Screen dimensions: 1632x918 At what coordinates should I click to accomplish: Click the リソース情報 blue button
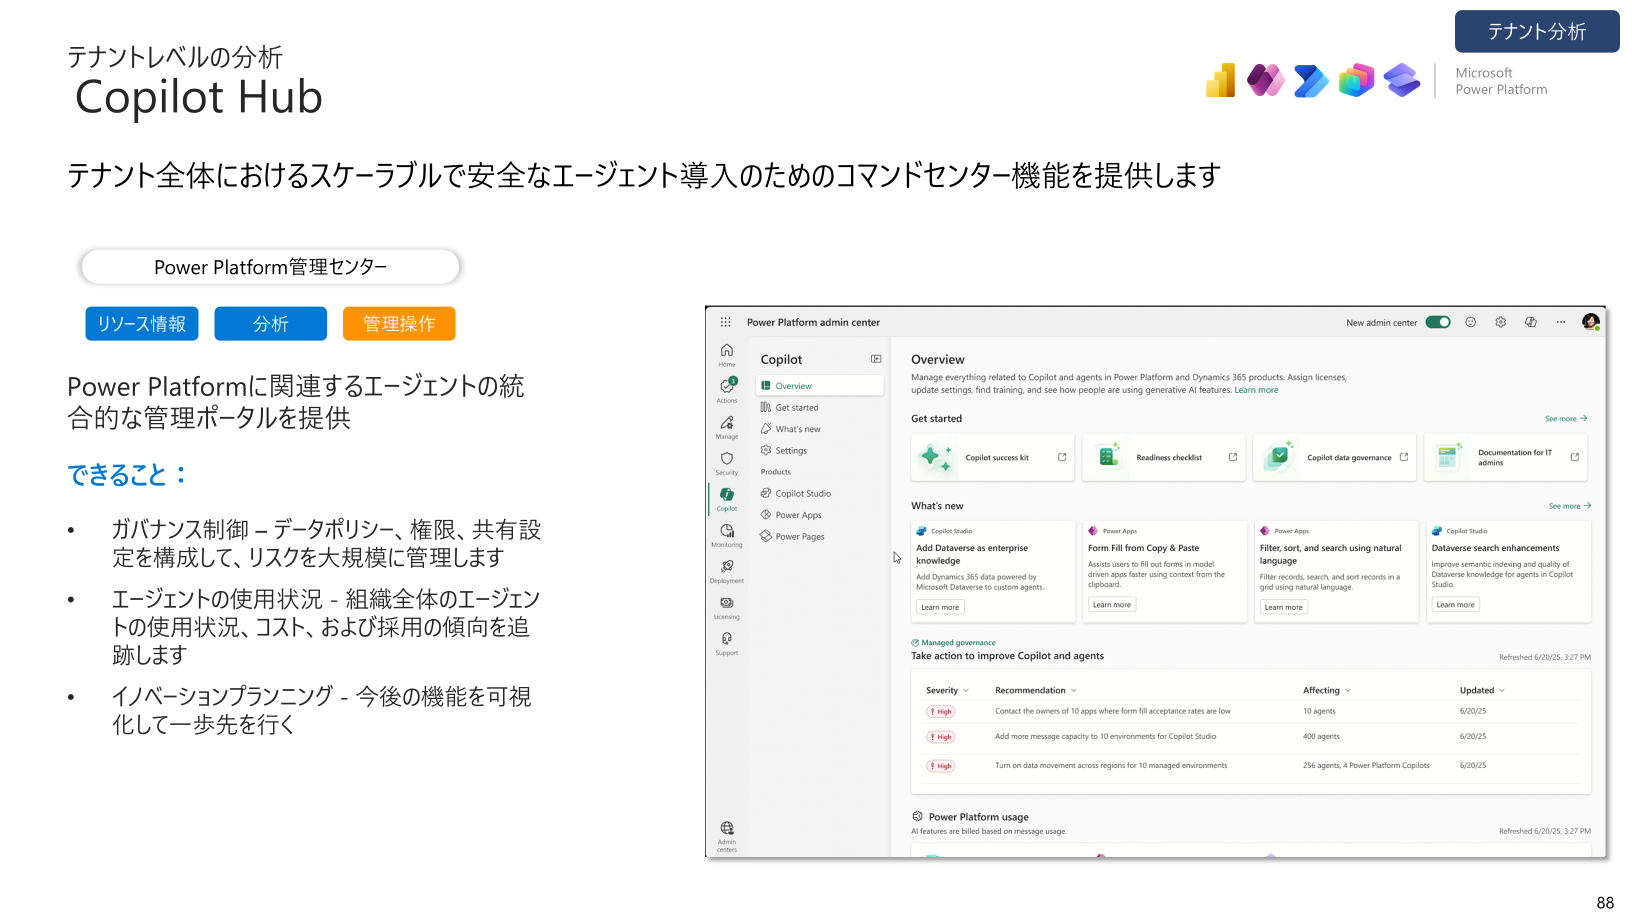[142, 324]
